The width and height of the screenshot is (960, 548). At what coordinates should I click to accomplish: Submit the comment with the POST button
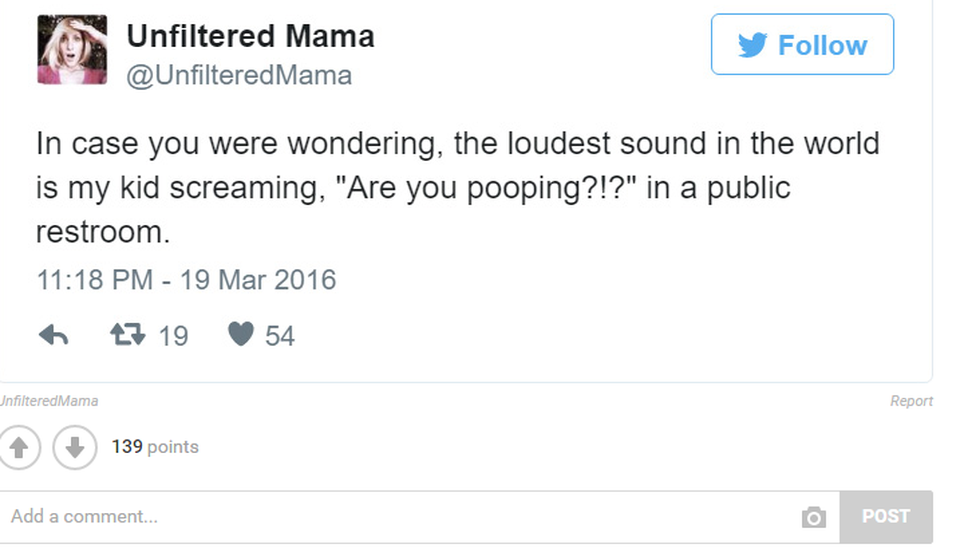pos(885,516)
